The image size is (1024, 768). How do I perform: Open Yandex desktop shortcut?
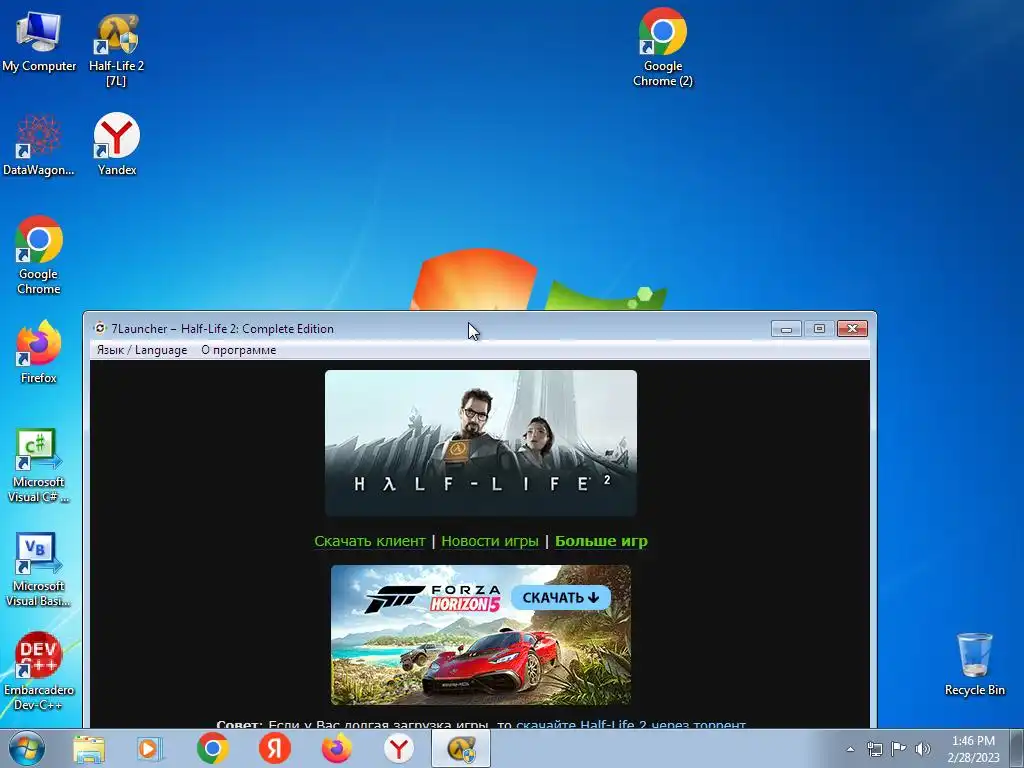pyautogui.click(x=117, y=144)
